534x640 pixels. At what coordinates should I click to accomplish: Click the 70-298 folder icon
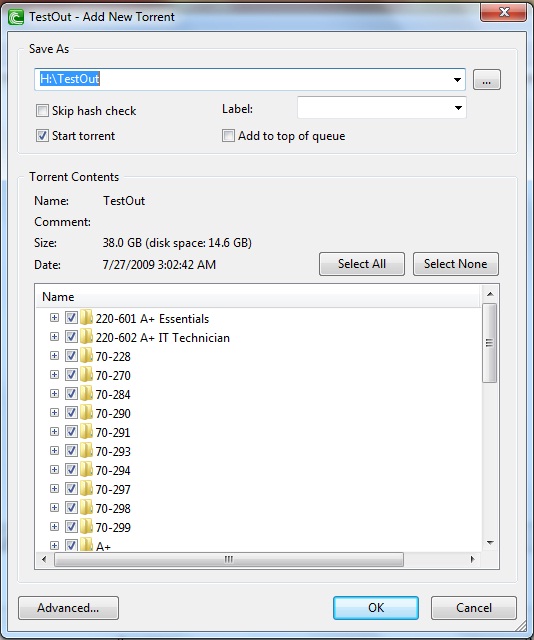86,507
